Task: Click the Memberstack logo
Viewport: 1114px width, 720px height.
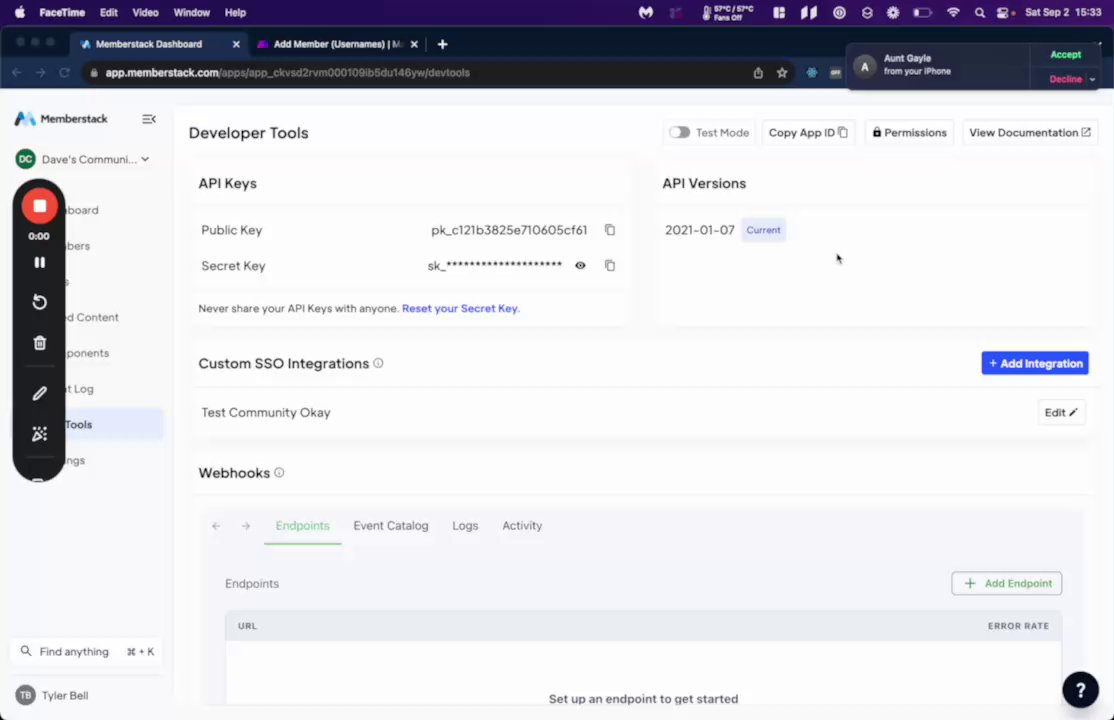Action: coord(61,119)
